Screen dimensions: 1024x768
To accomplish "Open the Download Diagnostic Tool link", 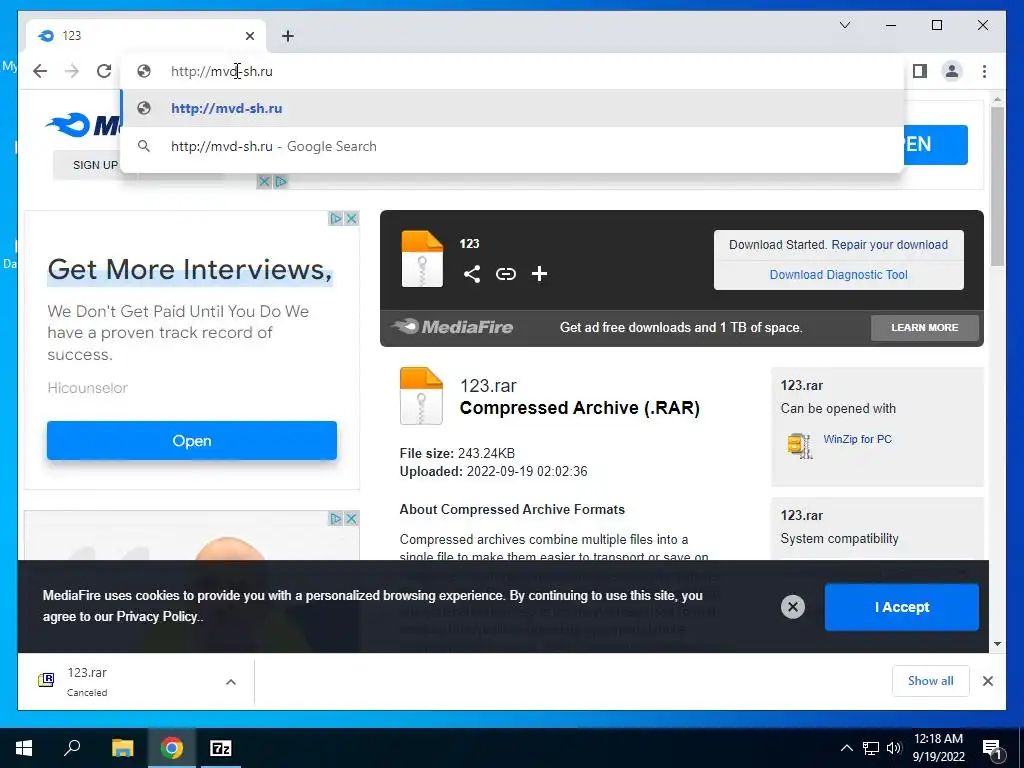I will click(839, 275).
